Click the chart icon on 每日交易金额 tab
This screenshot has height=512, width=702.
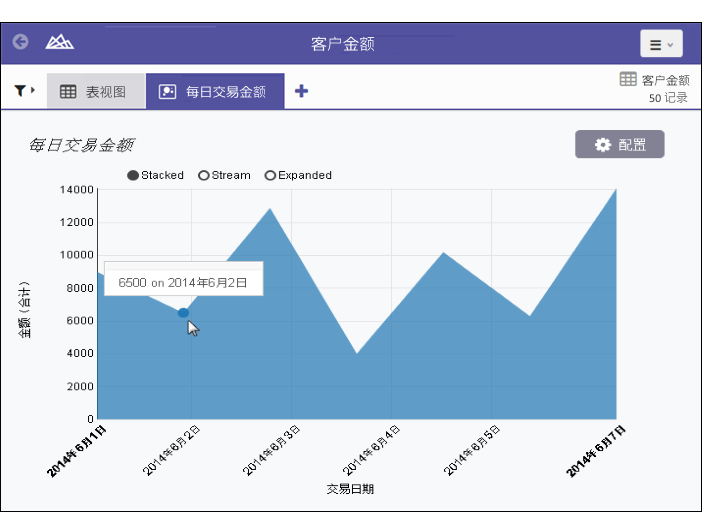[168, 91]
